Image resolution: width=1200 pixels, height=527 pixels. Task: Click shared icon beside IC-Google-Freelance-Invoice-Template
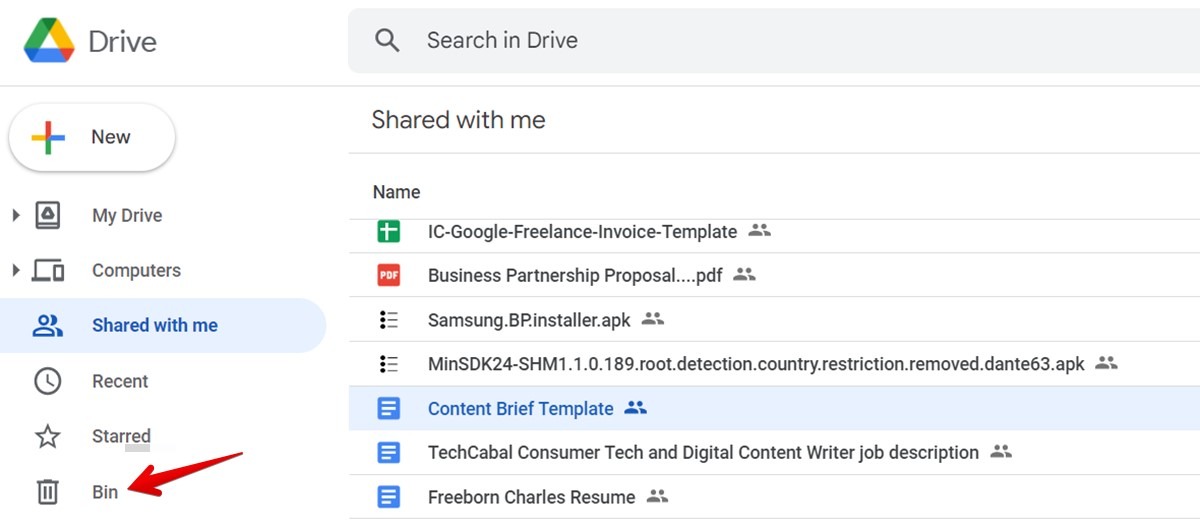pos(760,231)
